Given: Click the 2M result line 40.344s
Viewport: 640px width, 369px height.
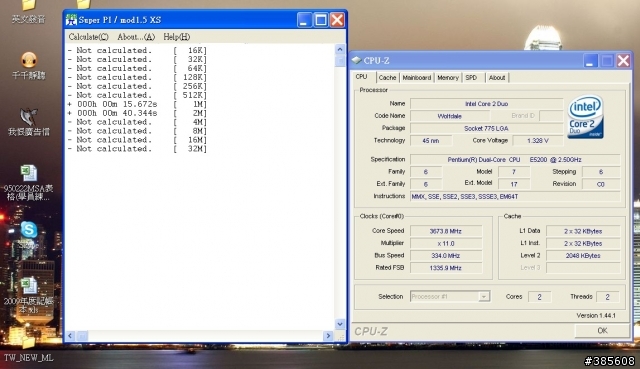Looking at the screenshot, I should pyautogui.click(x=137, y=113).
